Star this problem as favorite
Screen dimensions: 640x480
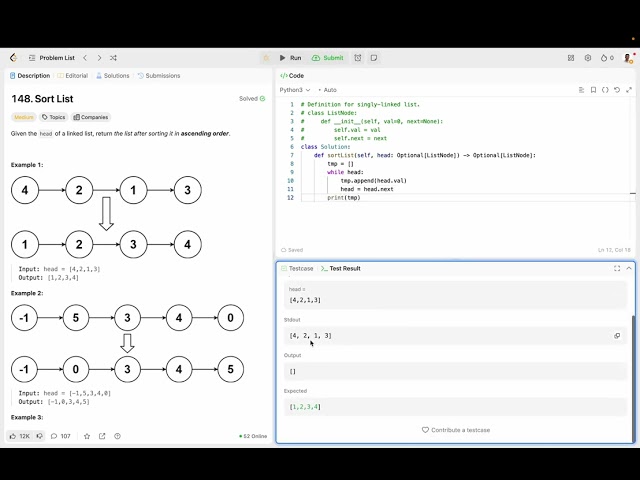click(x=87, y=436)
